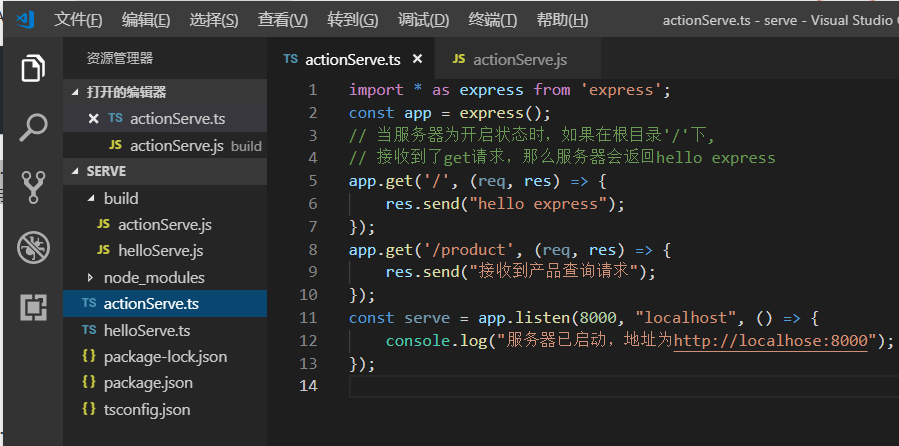Image resolution: width=899 pixels, height=446 pixels.
Task: Click braces icon beside package-lock.json
Action: (89, 356)
